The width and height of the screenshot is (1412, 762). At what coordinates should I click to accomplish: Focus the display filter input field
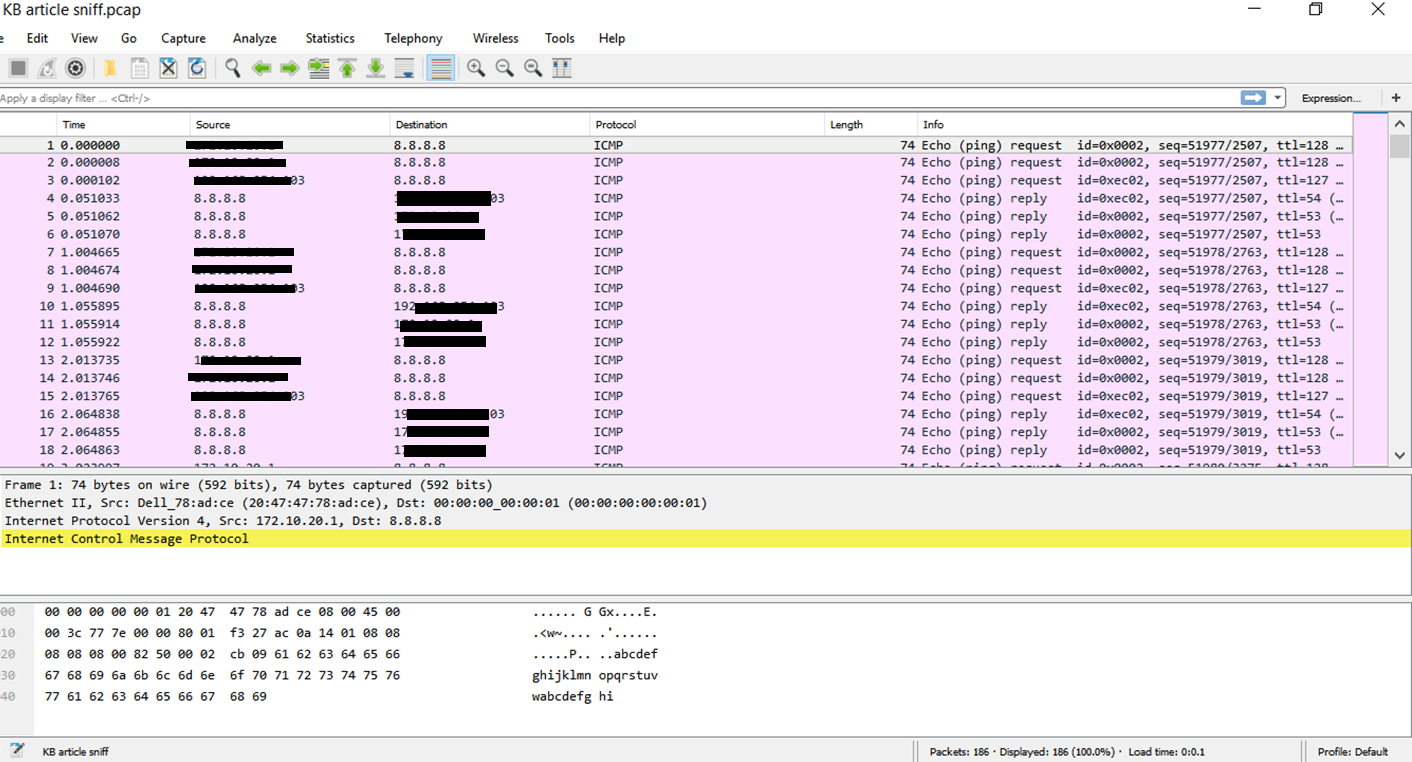tap(618, 98)
